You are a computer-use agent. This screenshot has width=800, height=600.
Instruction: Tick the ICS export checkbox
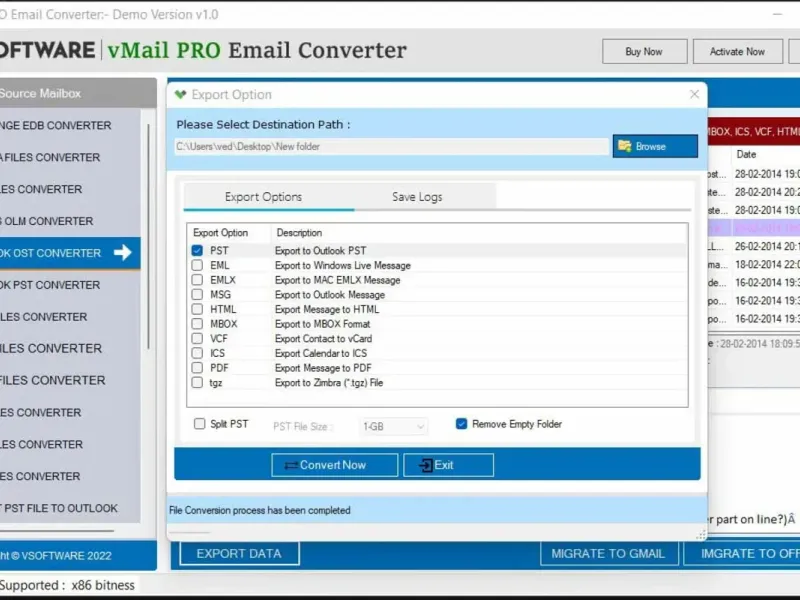pos(197,353)
